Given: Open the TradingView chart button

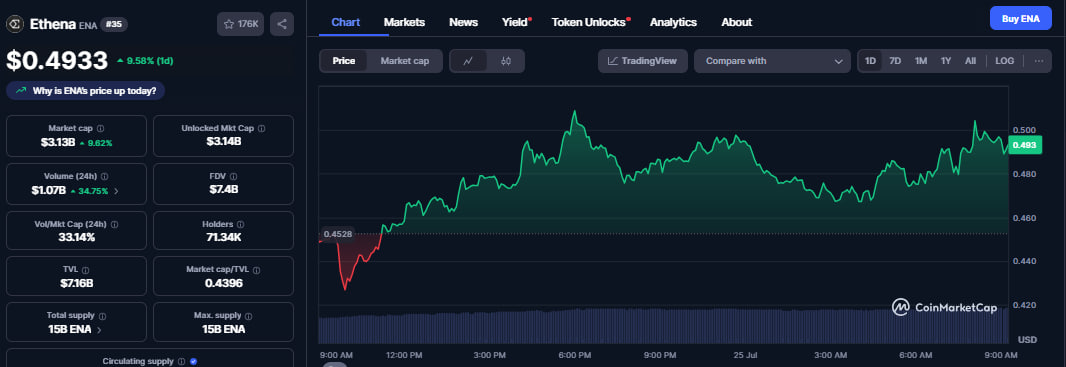Looking at the screenshot, I should 642,60.
